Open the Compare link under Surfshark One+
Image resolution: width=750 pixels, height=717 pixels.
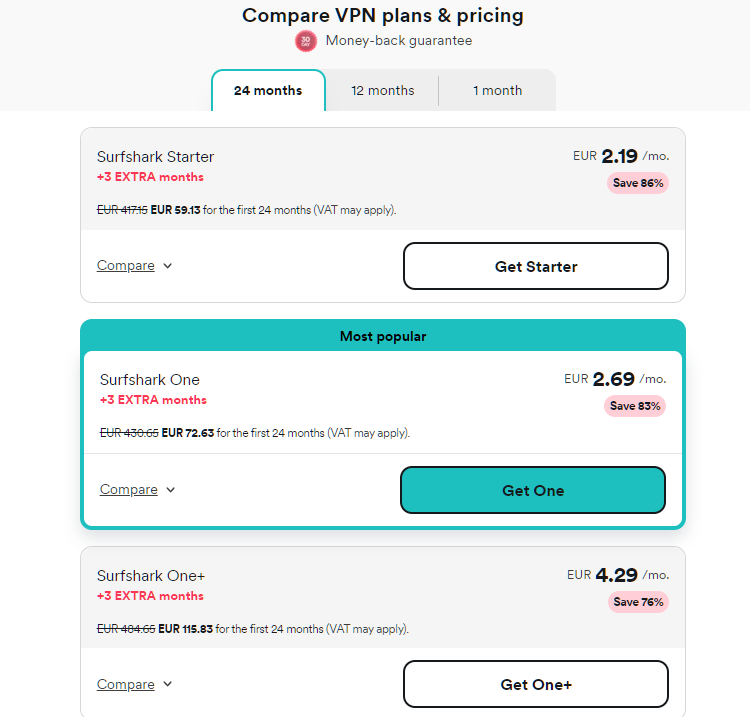tap(126, 684)
